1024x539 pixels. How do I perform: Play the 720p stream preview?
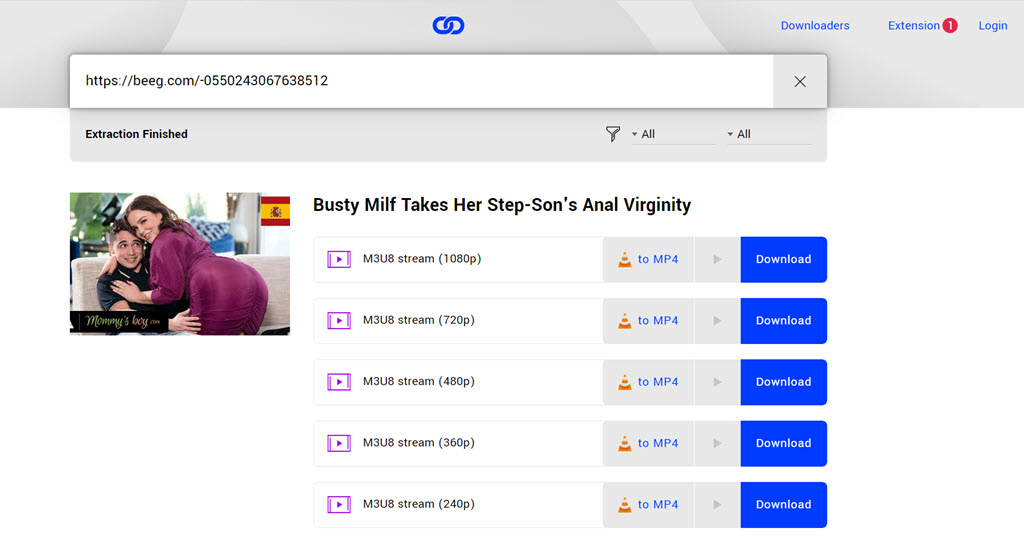pos(717,321)
